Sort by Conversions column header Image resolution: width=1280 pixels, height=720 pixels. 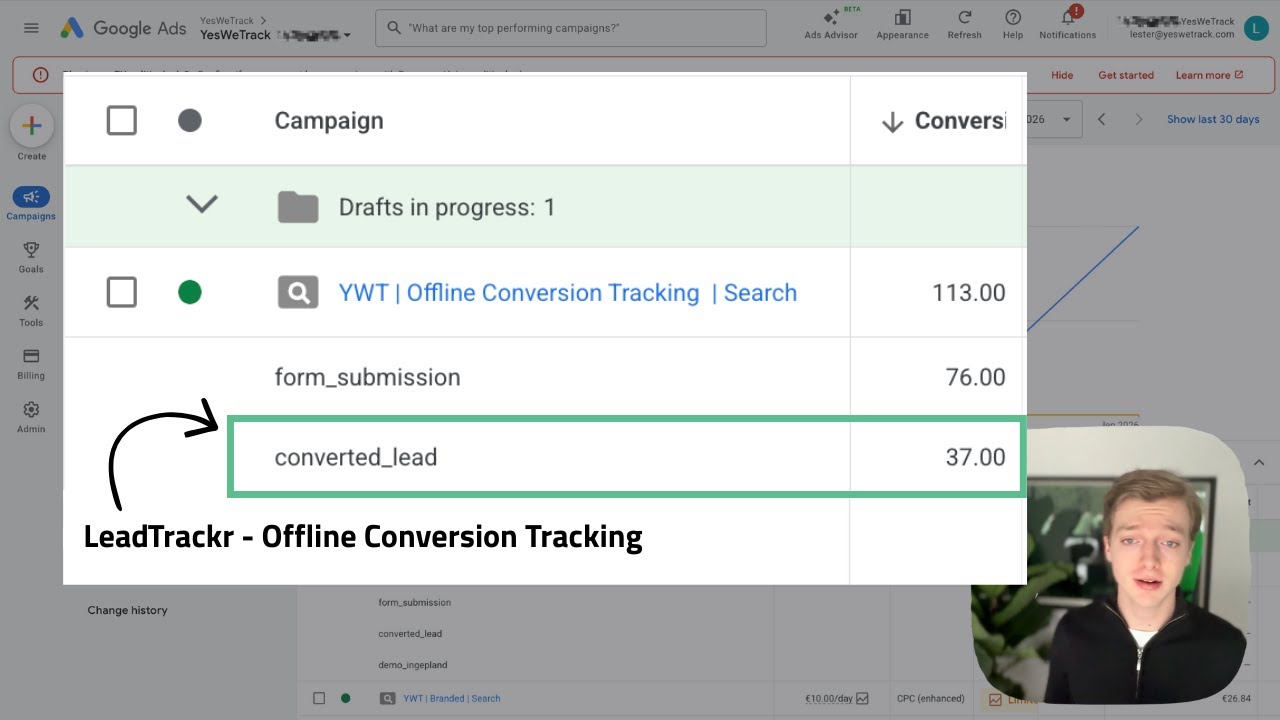coord(943,121)
